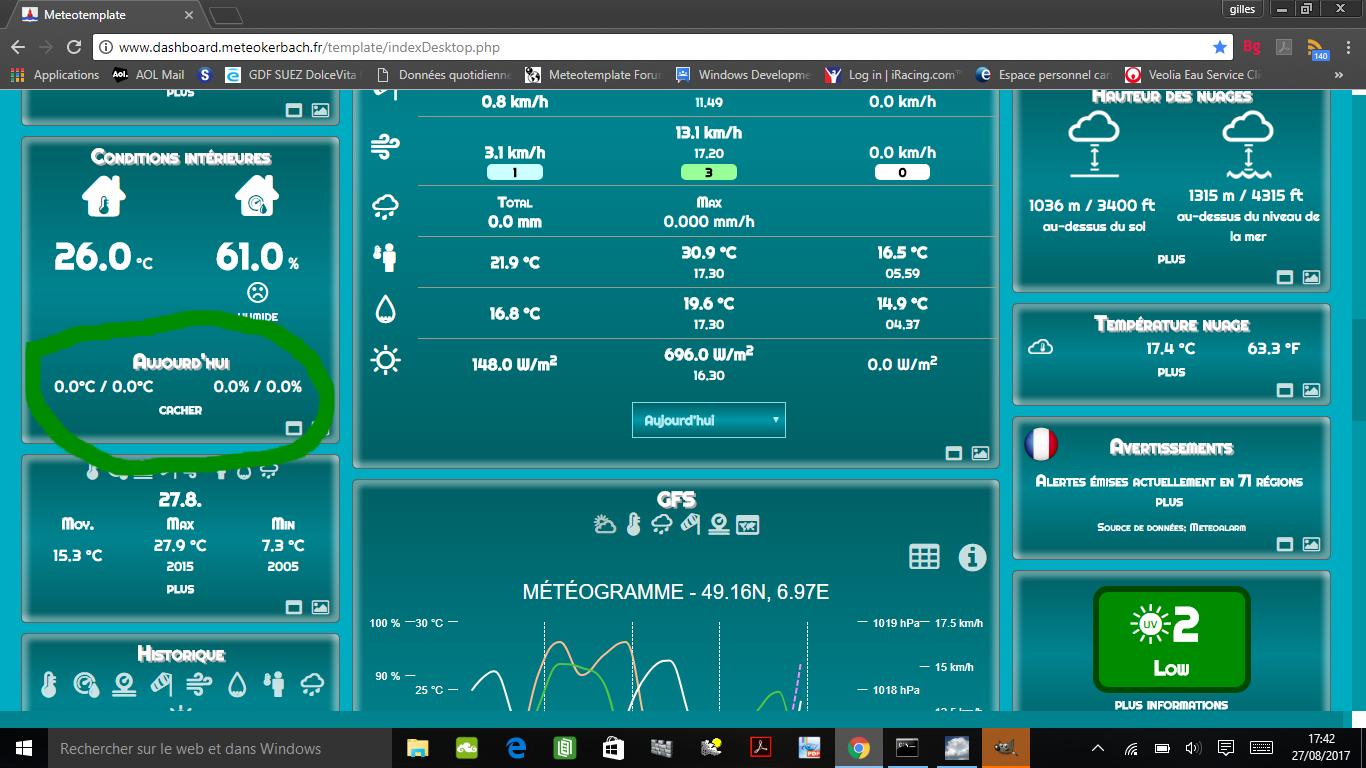Click the volume icon in system tray
The image size is (1366, 768).
1192,748
